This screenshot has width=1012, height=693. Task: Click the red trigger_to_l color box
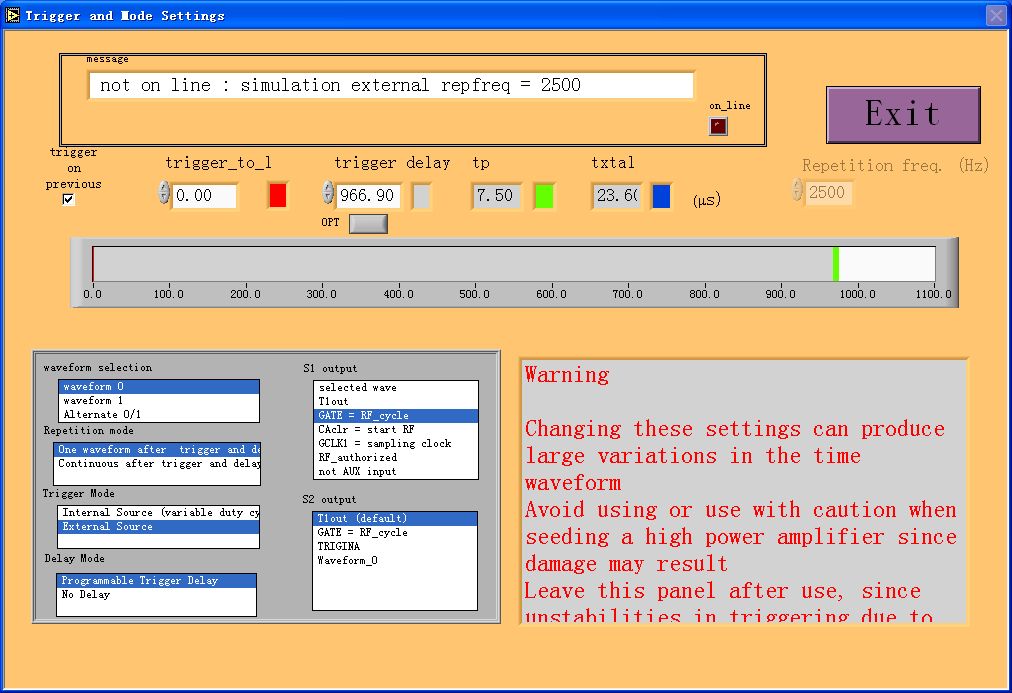278,195
